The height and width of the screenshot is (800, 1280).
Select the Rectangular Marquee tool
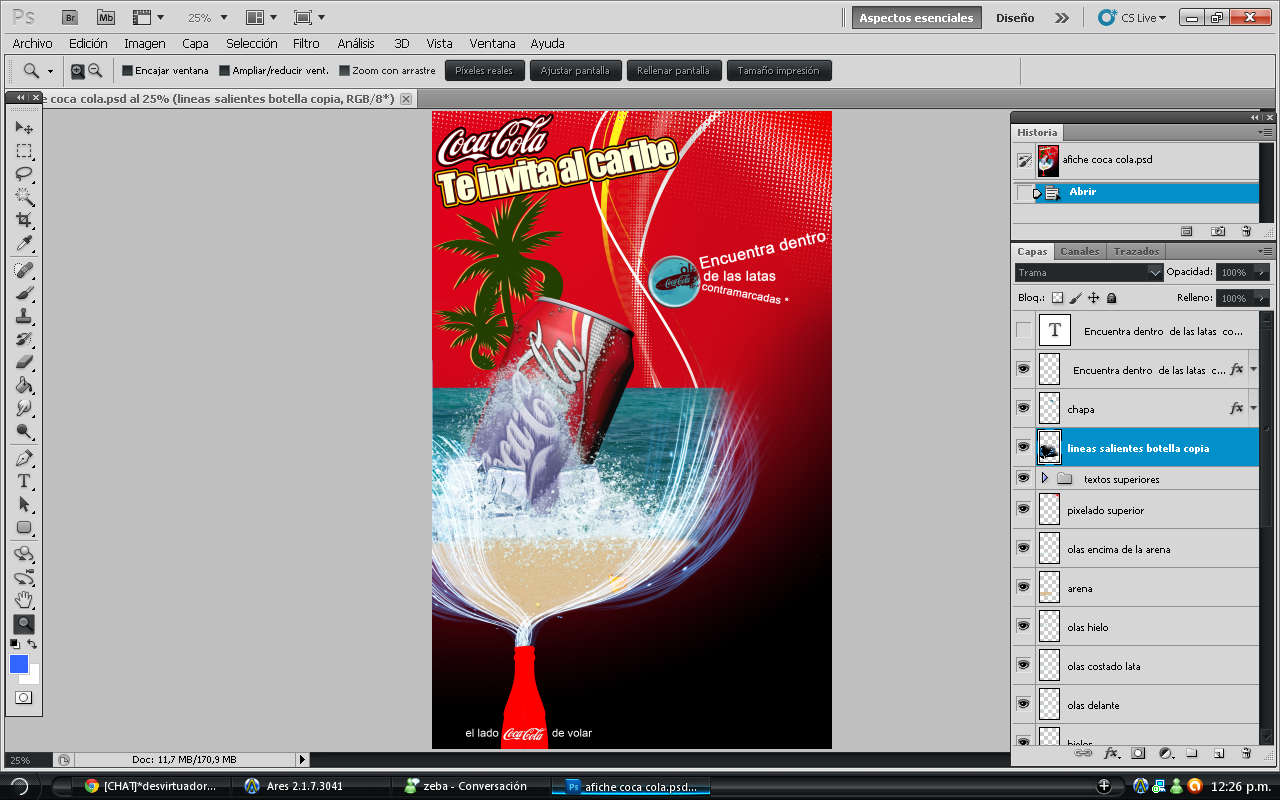pos(24,151)
